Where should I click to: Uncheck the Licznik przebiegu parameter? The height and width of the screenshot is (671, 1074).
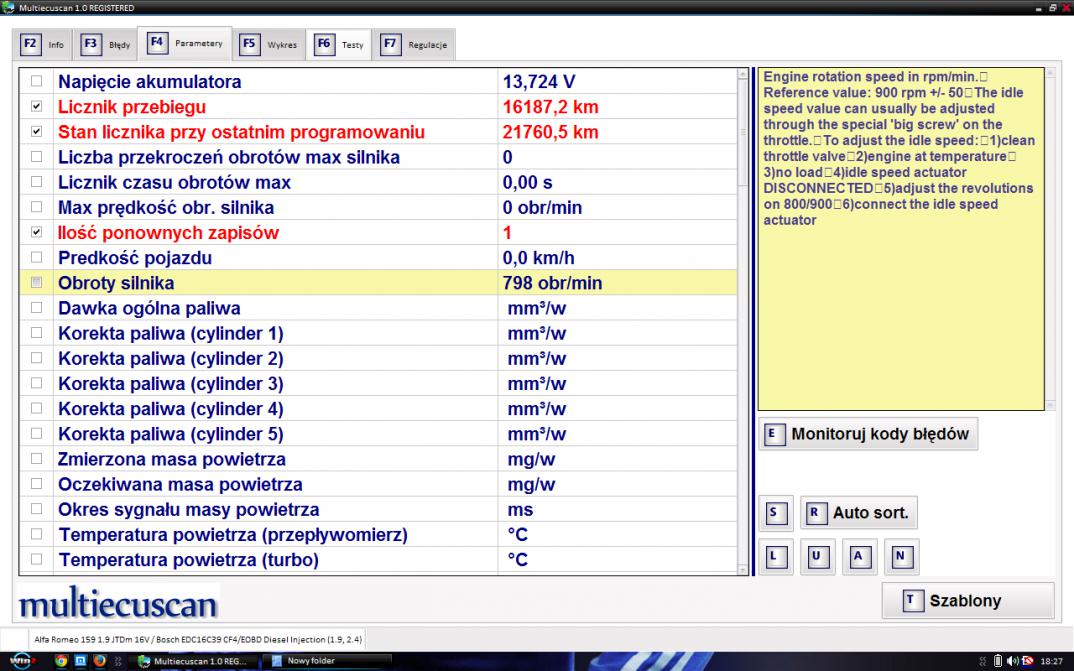click(37, 107)
